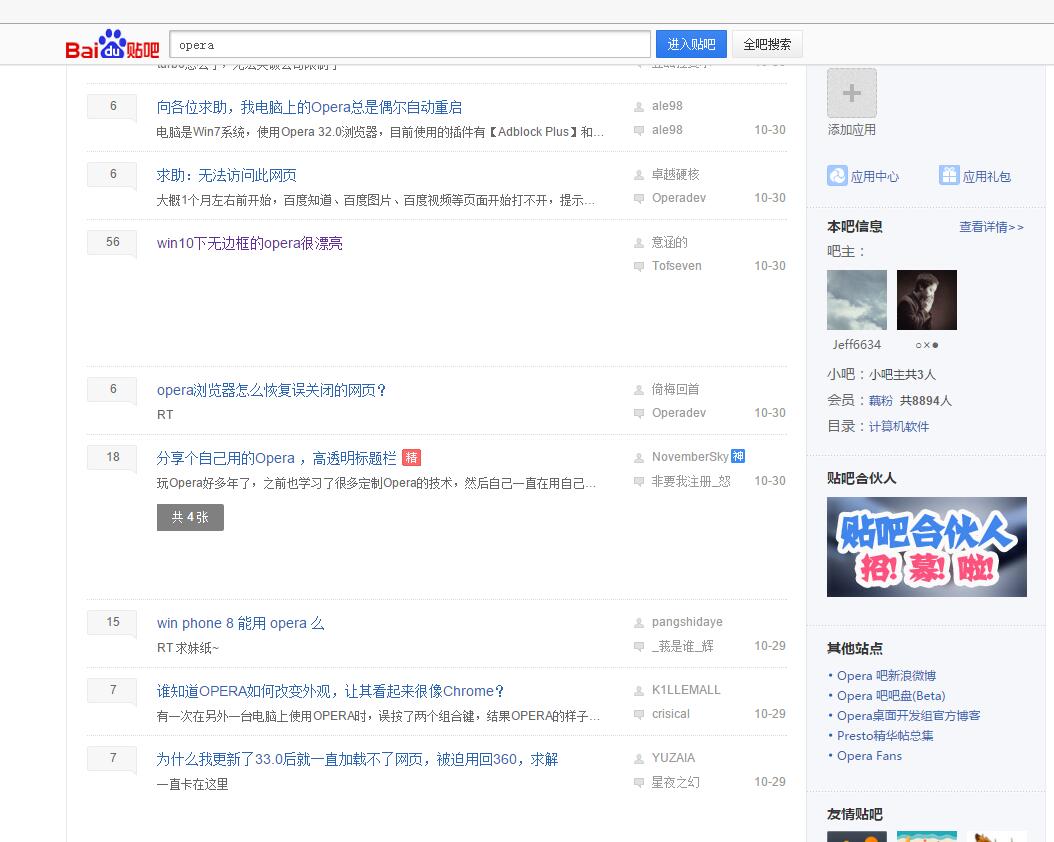The image size is (1054, 842).
Task: Click the last replier crisical
Action: tap(670, 714)
